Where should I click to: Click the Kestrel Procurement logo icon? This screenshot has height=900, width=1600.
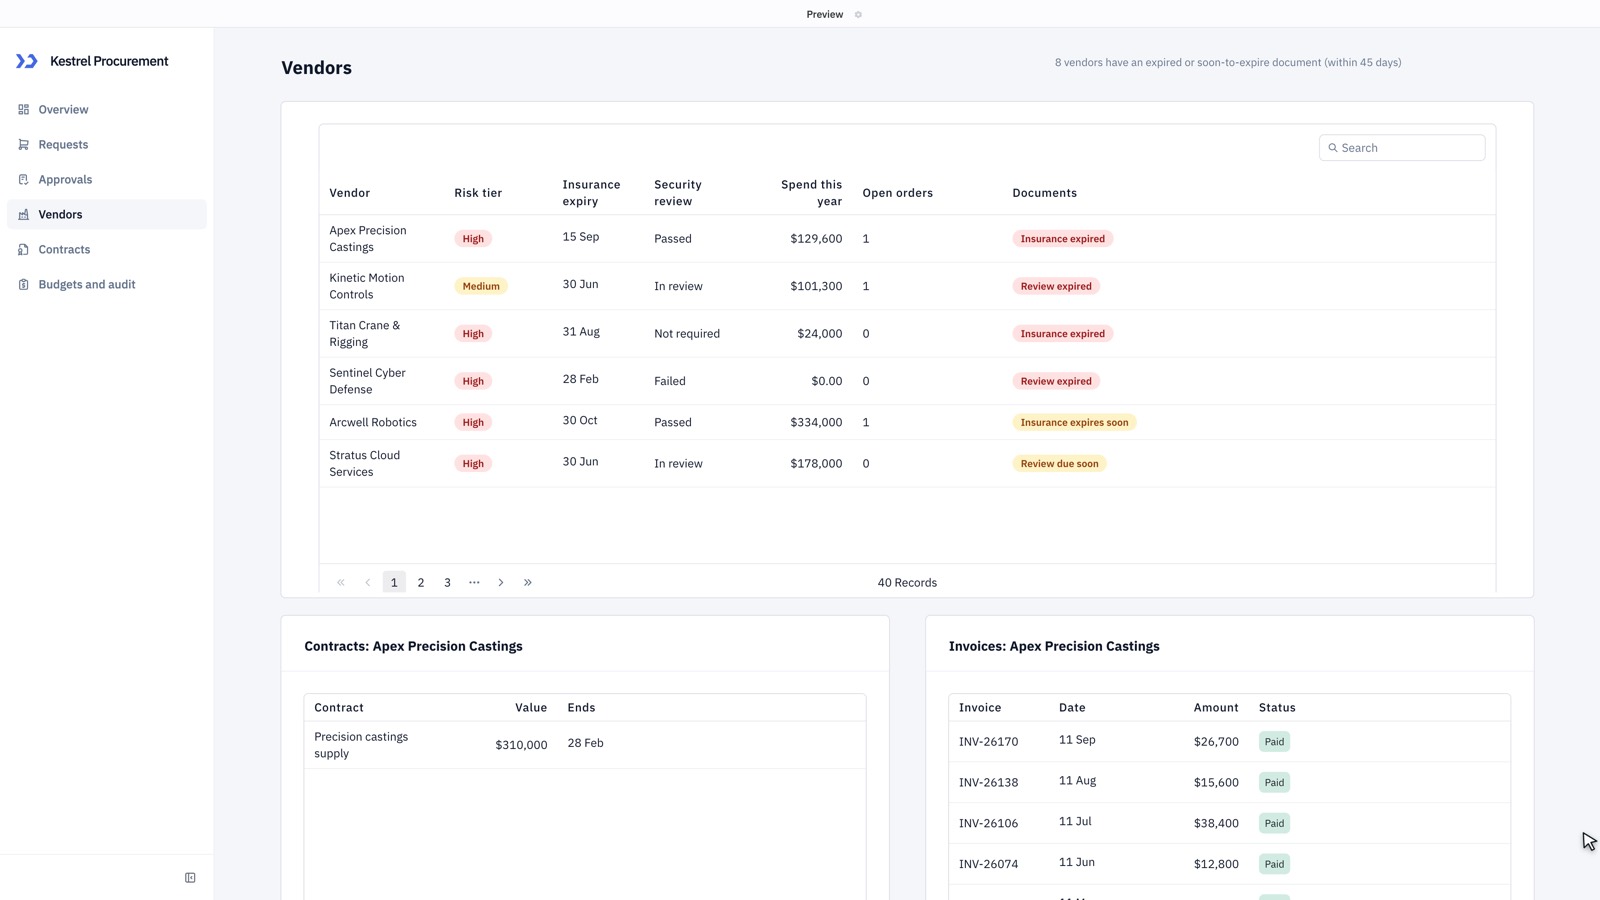[27, 61]
